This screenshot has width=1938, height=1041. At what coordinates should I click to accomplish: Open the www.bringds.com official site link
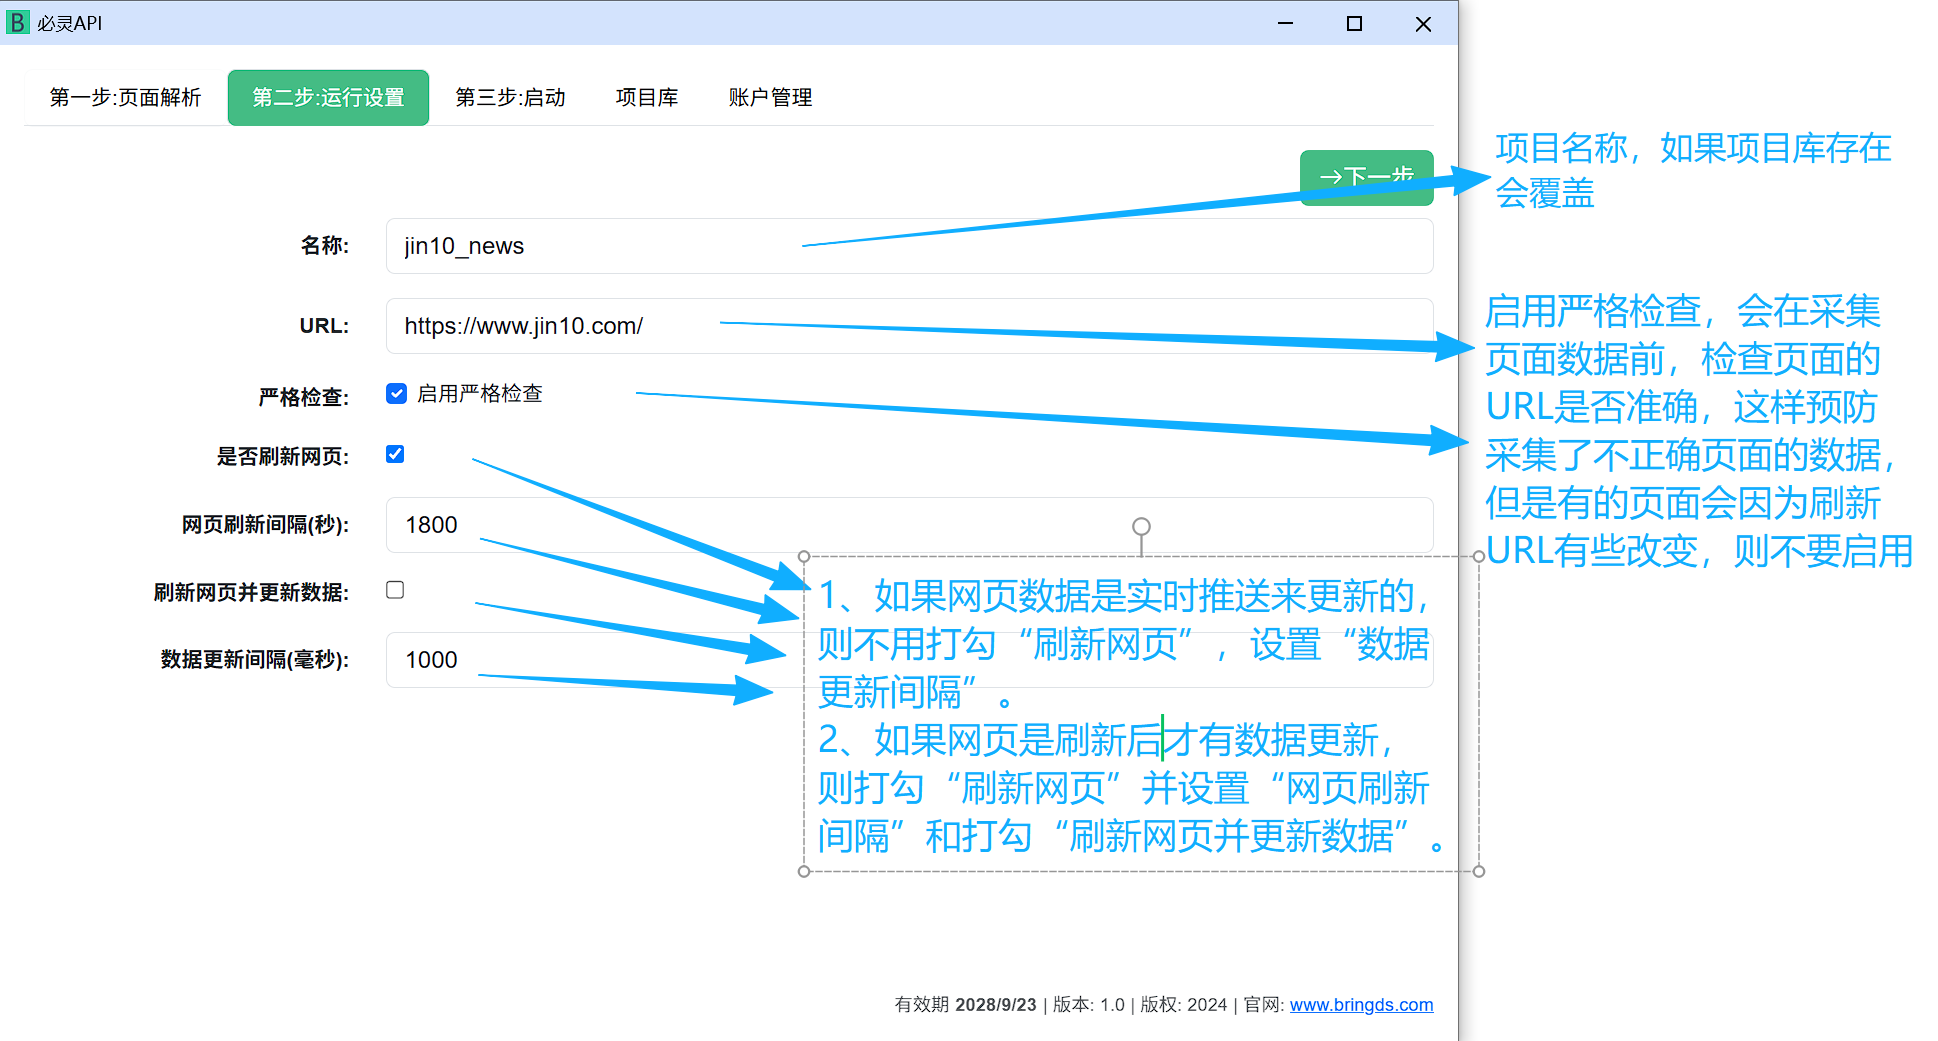[x=1361, y=1005]
